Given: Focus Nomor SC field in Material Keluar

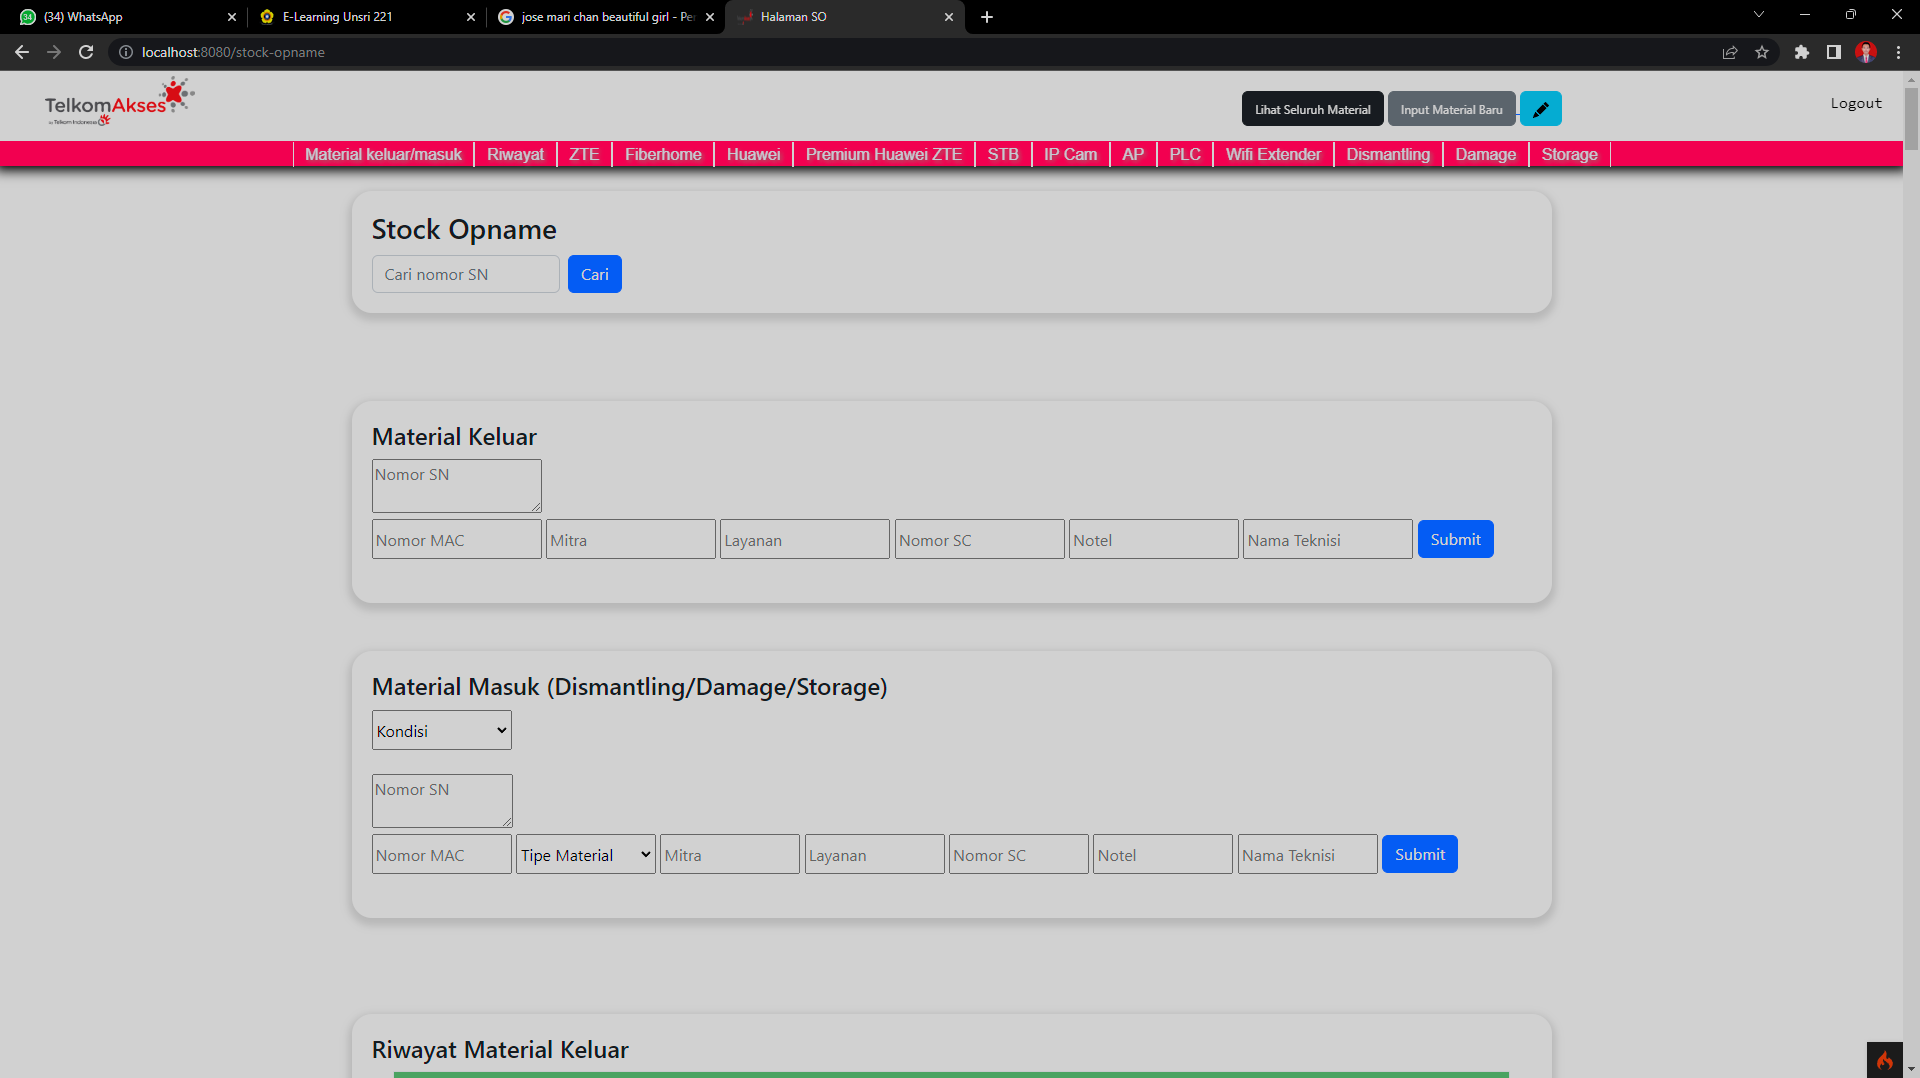Looking at the screenshot, I should [980, 539].
